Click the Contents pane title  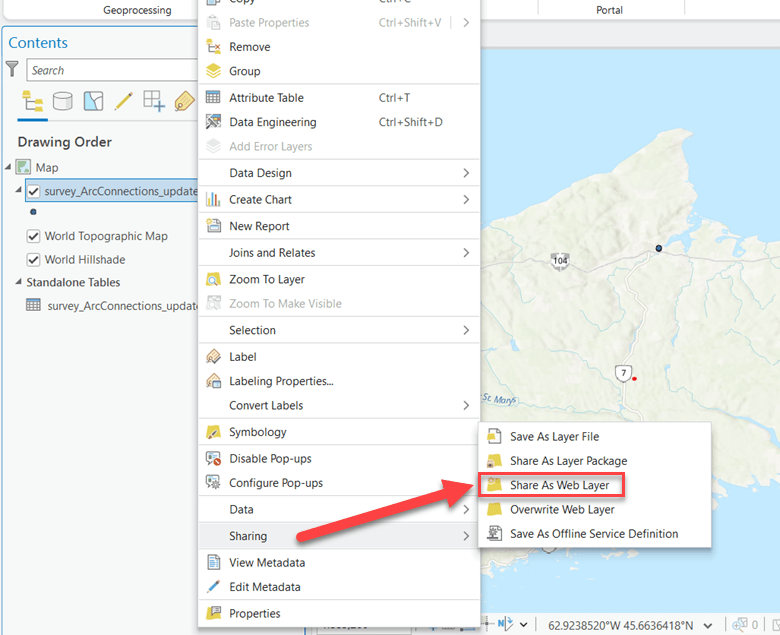tap(38, 43)
